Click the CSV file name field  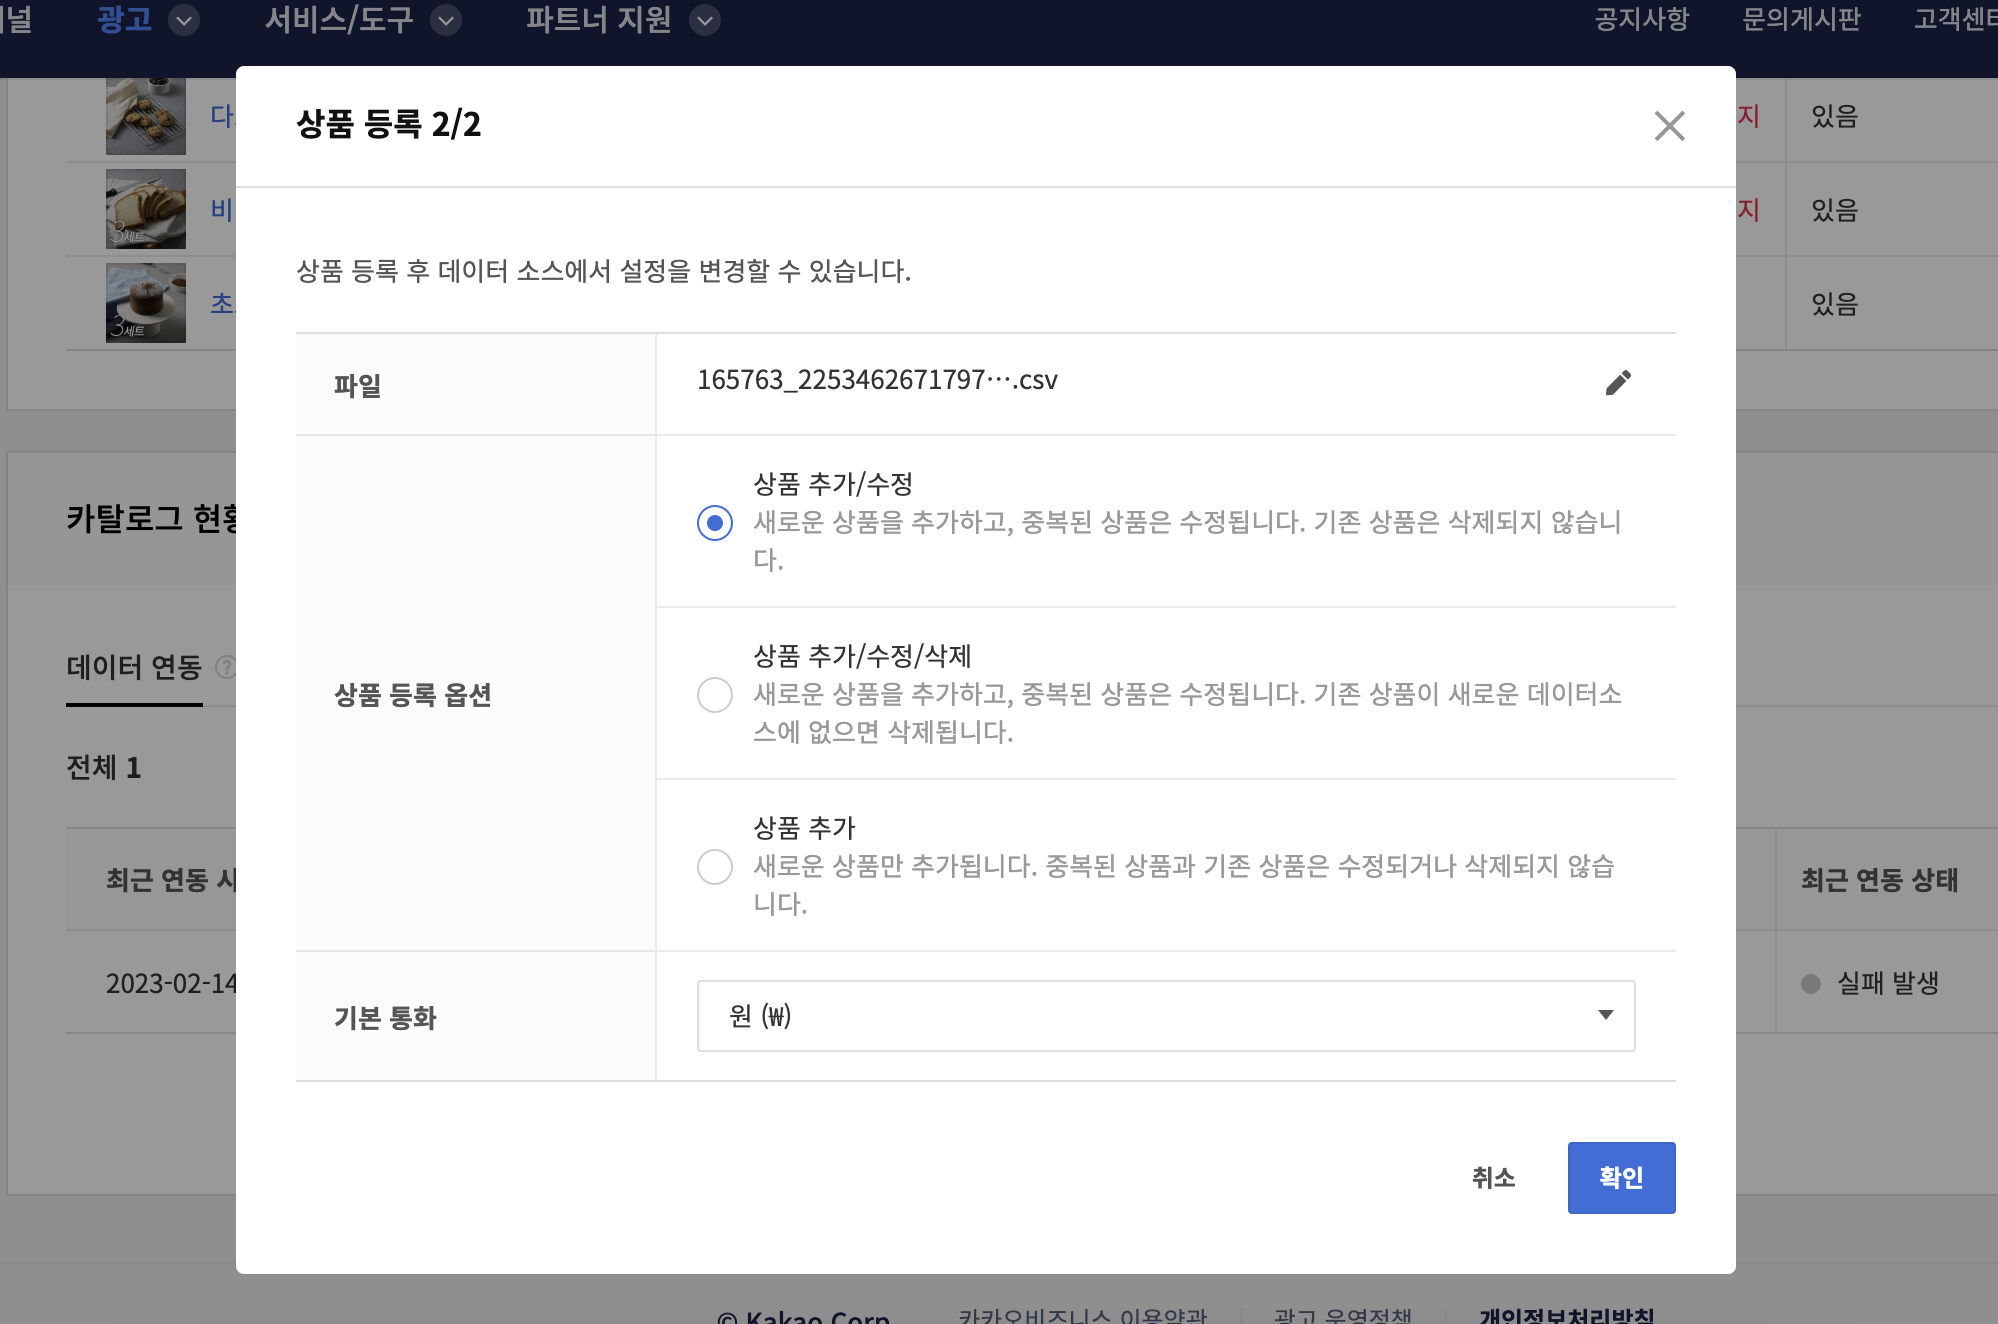pyautogui.click(x=877, y=381)
